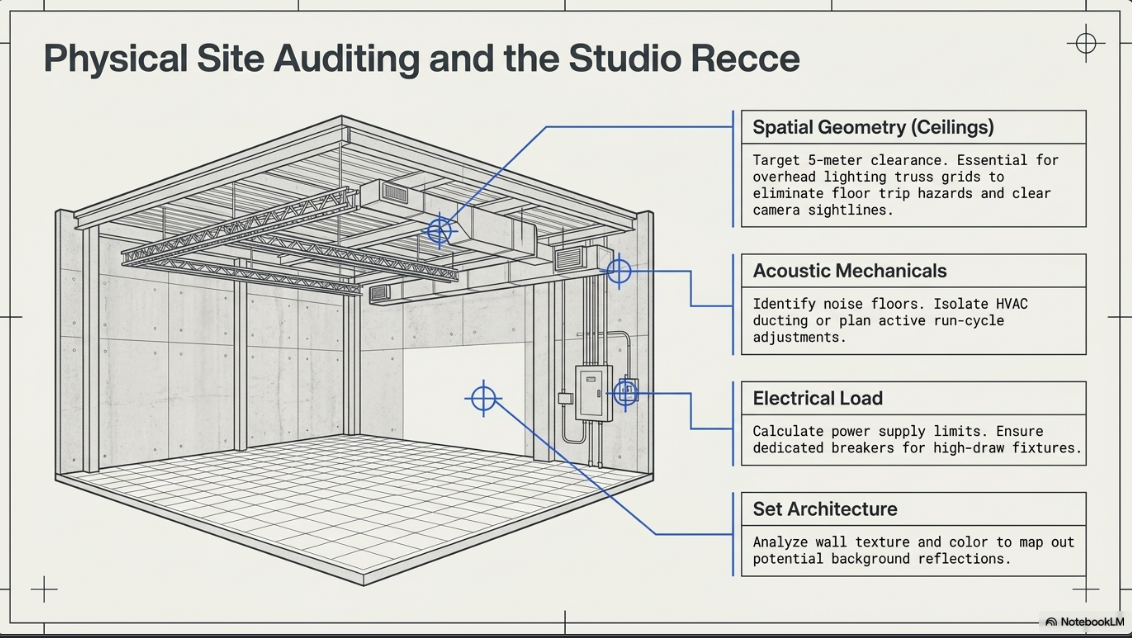1132x638 pixels.
Task: Click the 'Analyze wall texture and color' description text
Action: click(913, 550)
